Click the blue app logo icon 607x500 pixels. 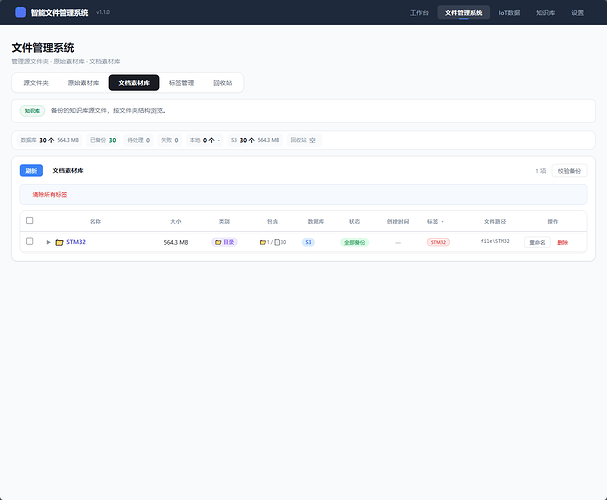click(21, 12)
